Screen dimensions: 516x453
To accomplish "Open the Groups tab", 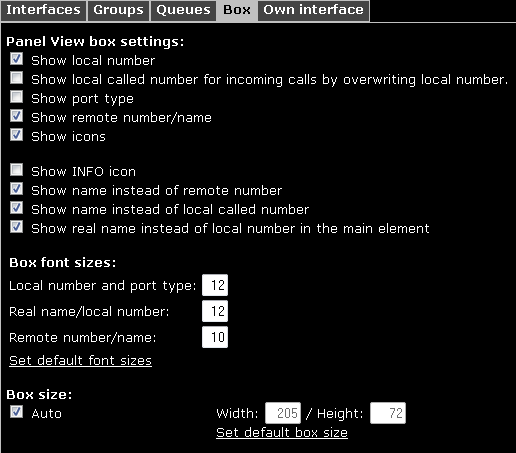I will pos(118,10).
